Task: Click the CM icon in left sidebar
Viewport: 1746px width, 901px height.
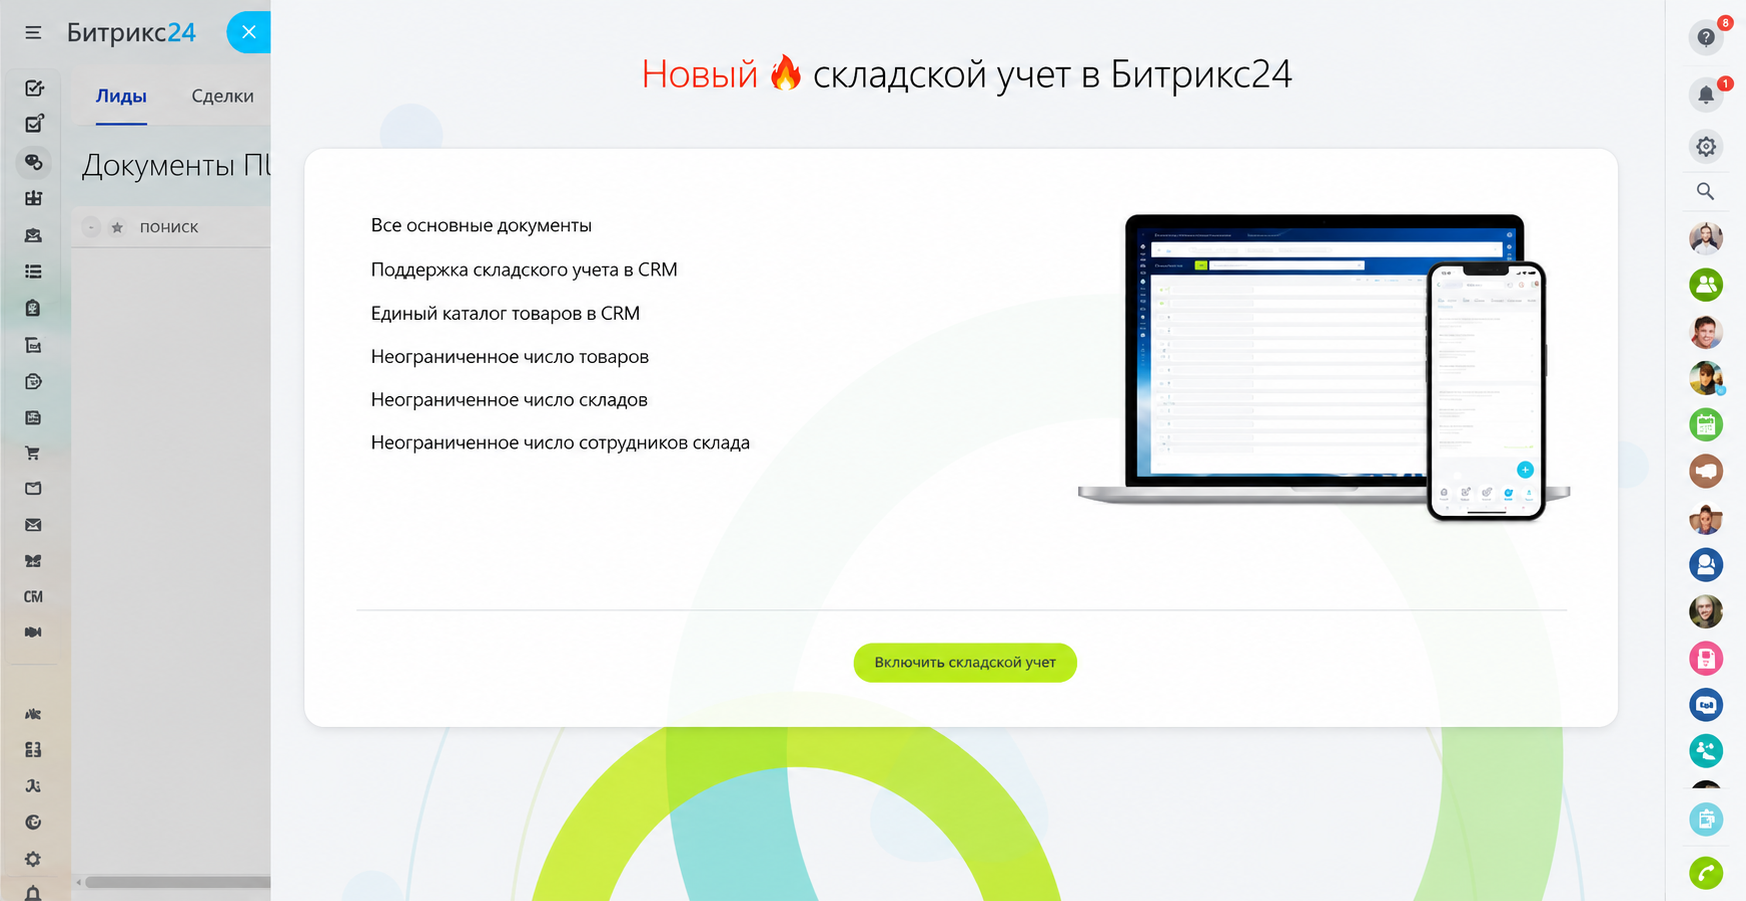Action: pyautogui.click(x=33, y=597)
